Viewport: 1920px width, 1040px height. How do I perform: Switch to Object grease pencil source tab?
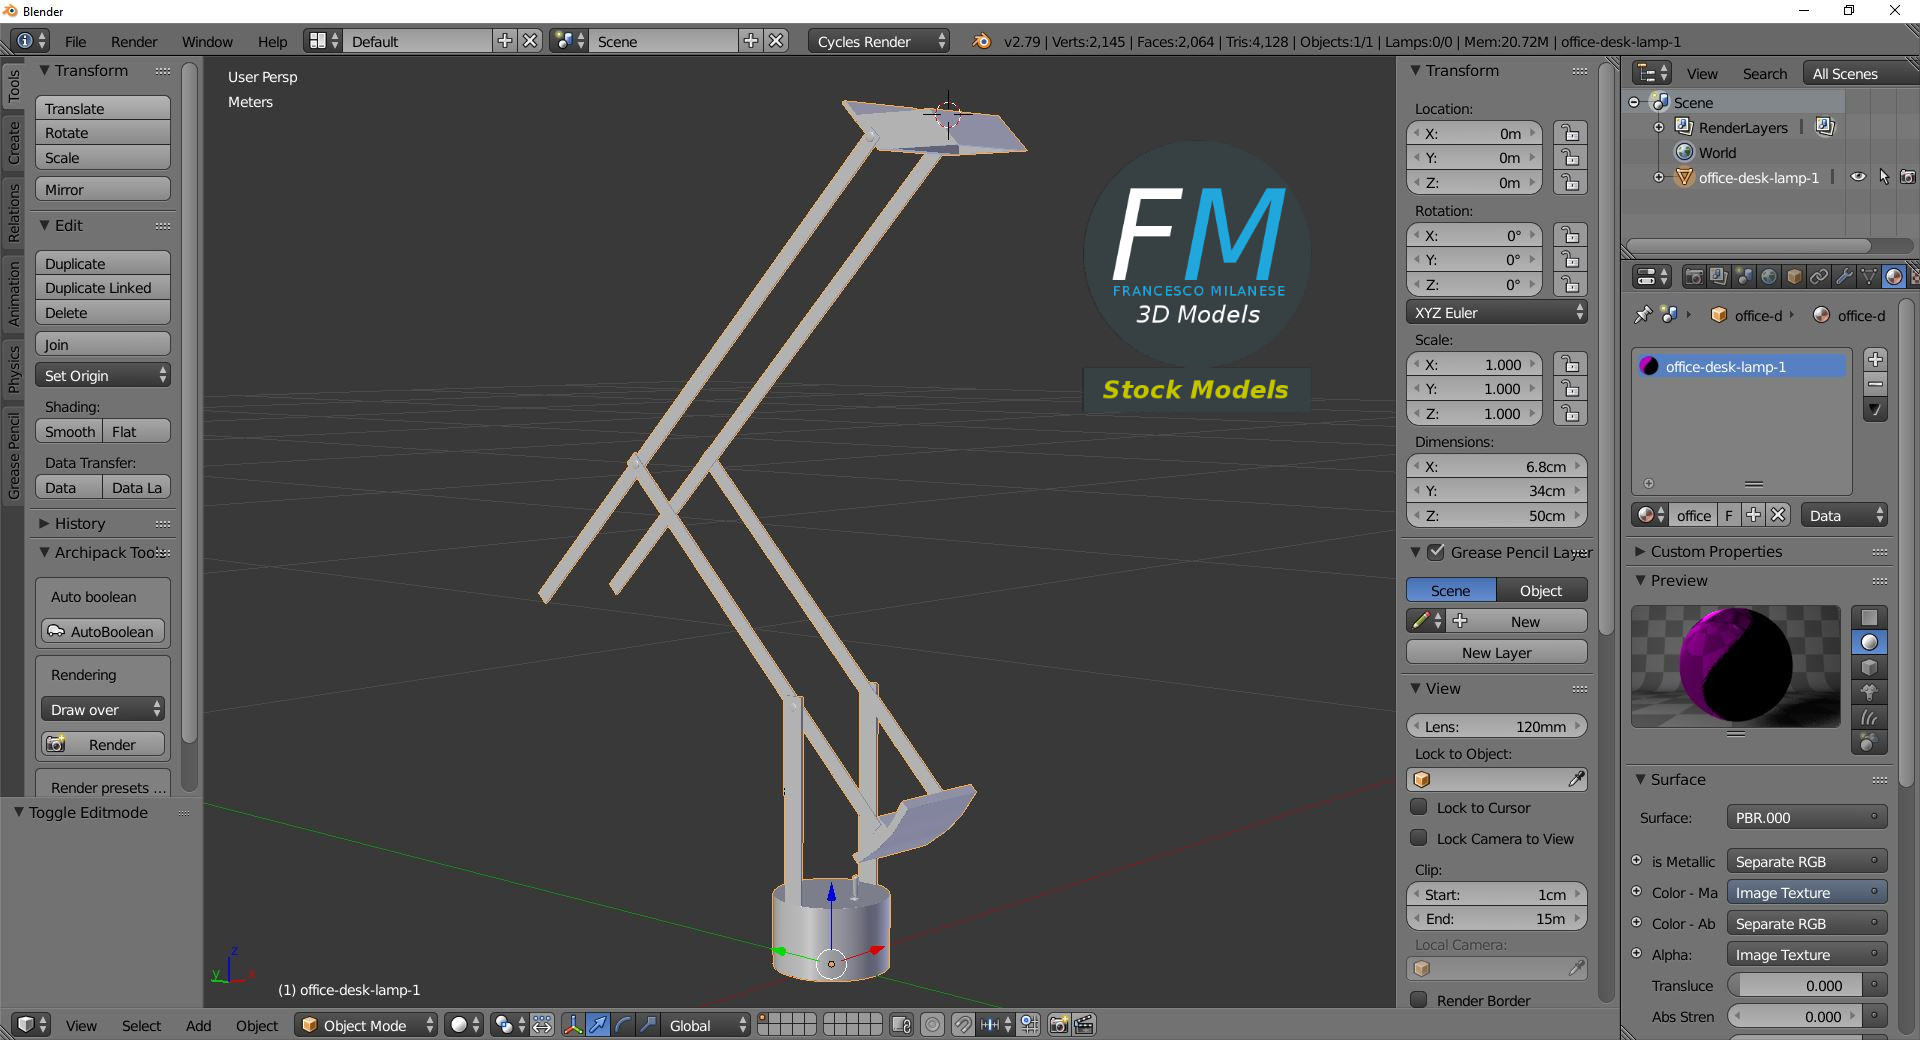(x=1541, y=590)
